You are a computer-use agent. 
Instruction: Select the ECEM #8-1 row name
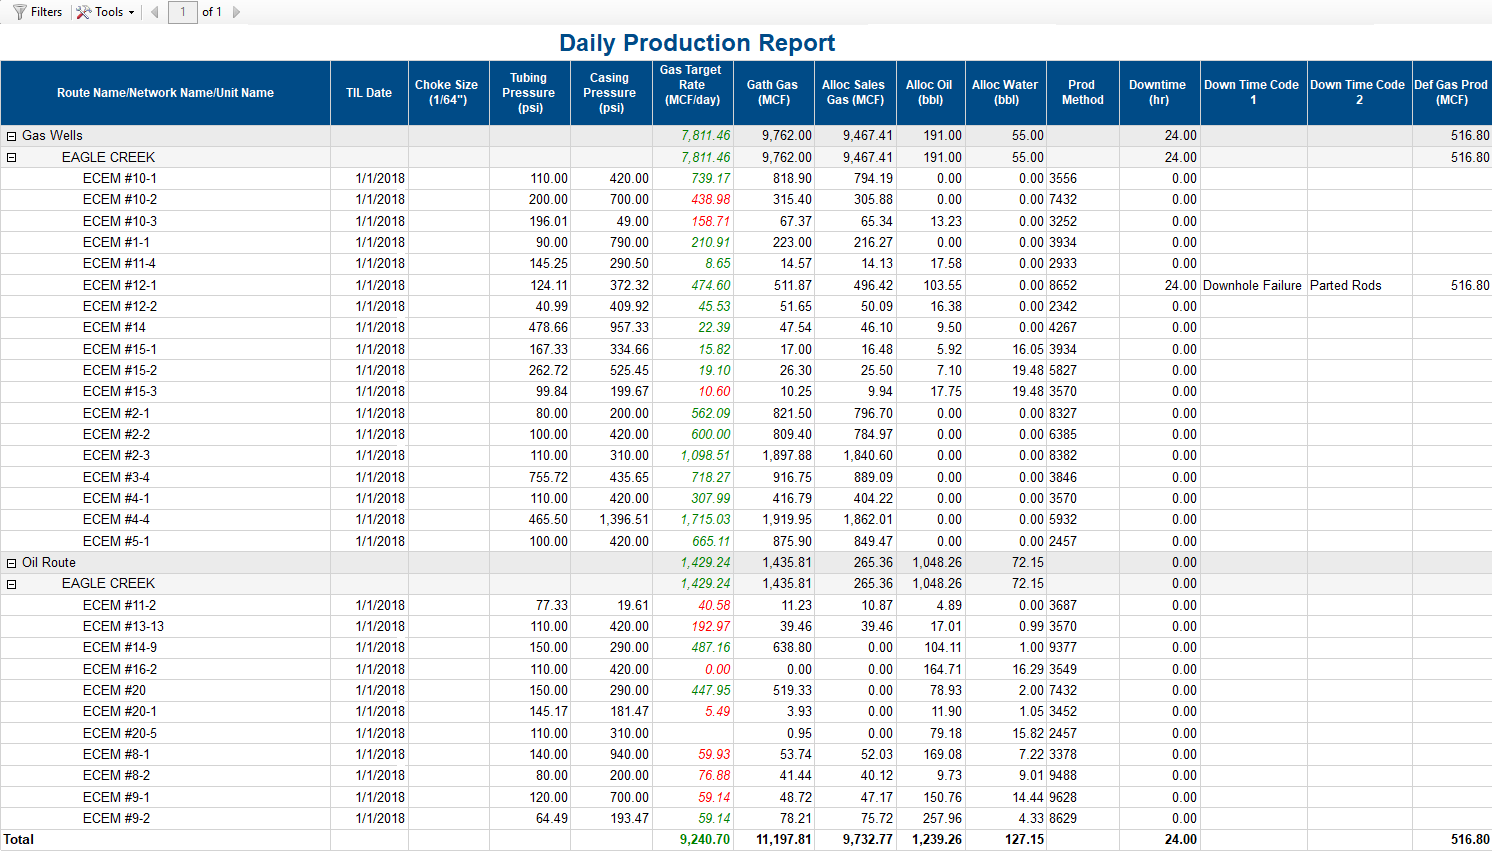[116, 754]
